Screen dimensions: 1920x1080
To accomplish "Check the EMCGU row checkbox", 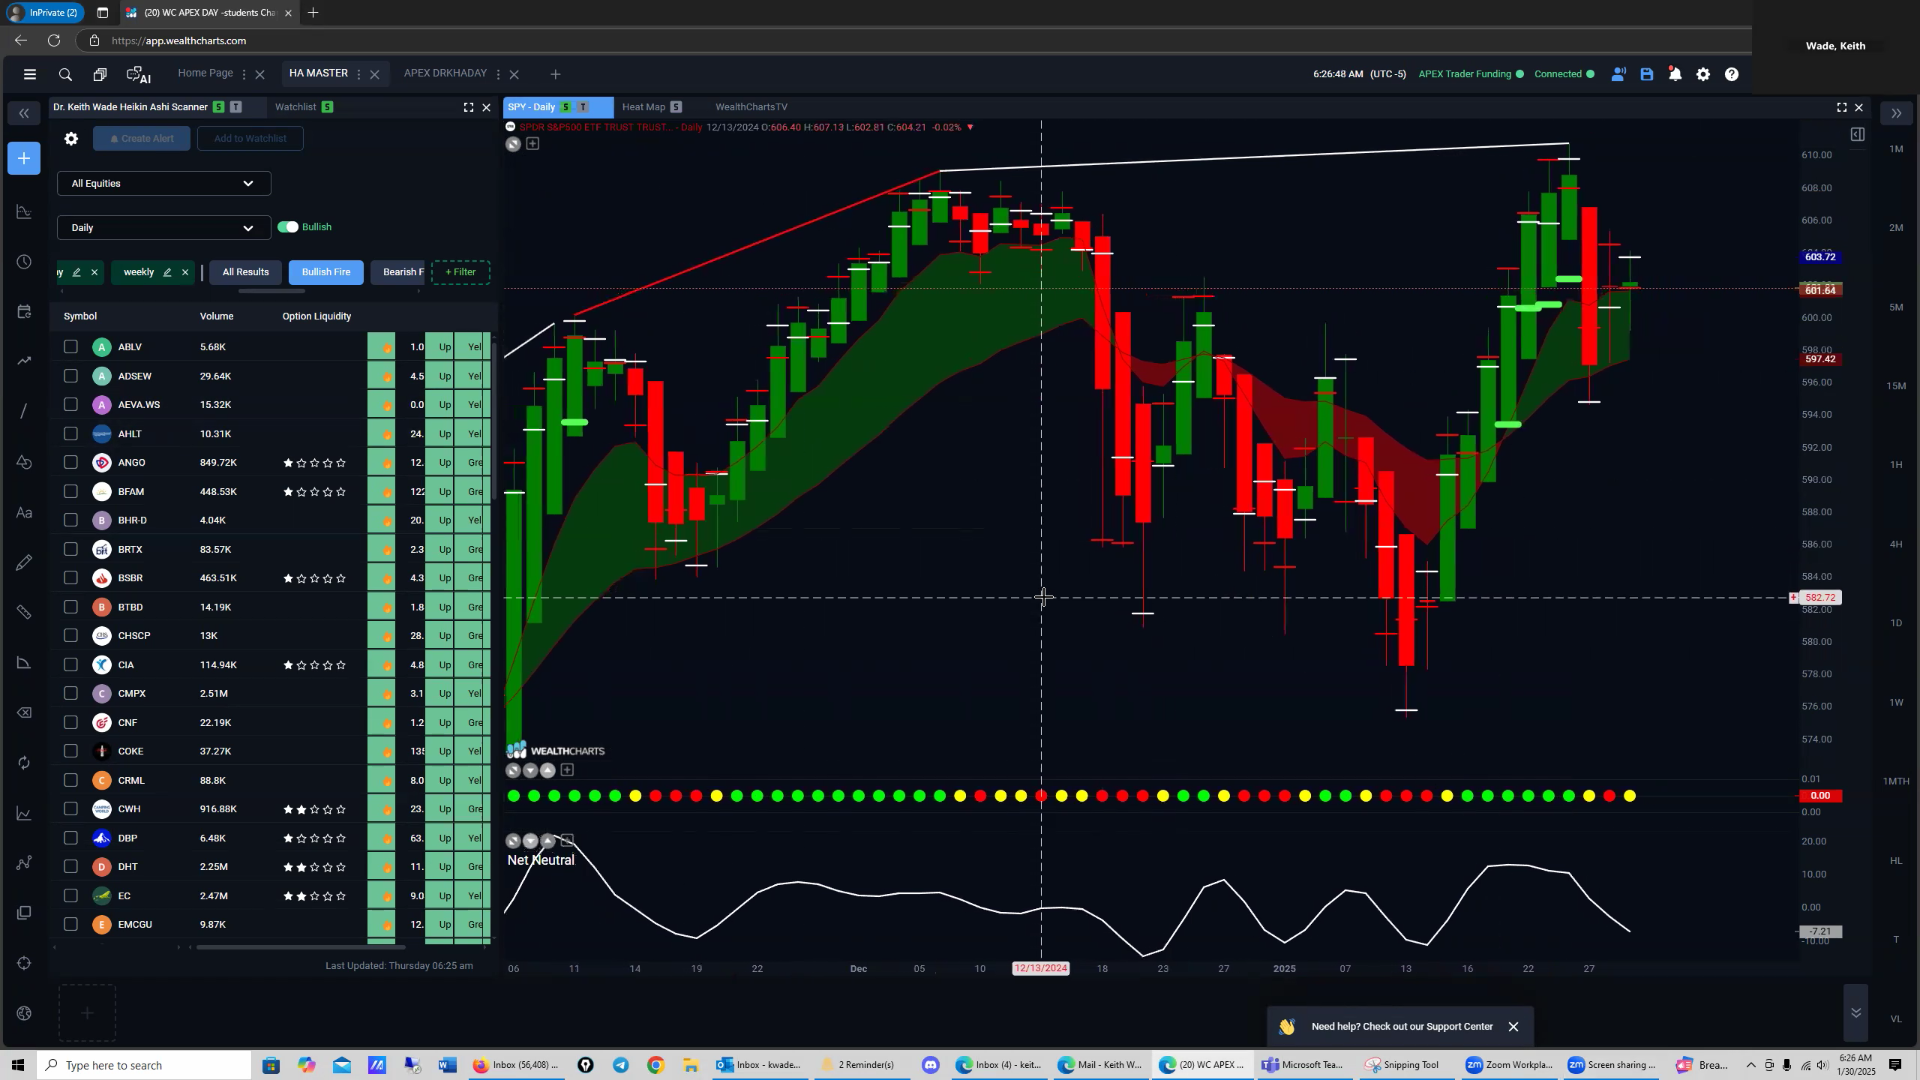I will pos(70,924).
